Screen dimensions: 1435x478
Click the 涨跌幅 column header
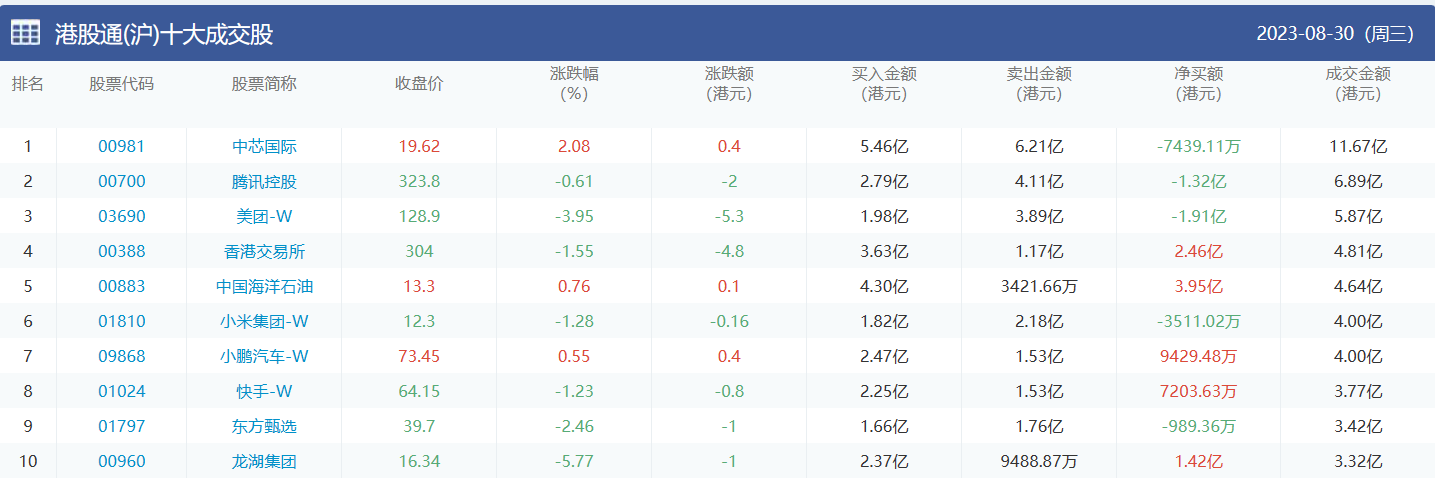(x=574, y=84)
